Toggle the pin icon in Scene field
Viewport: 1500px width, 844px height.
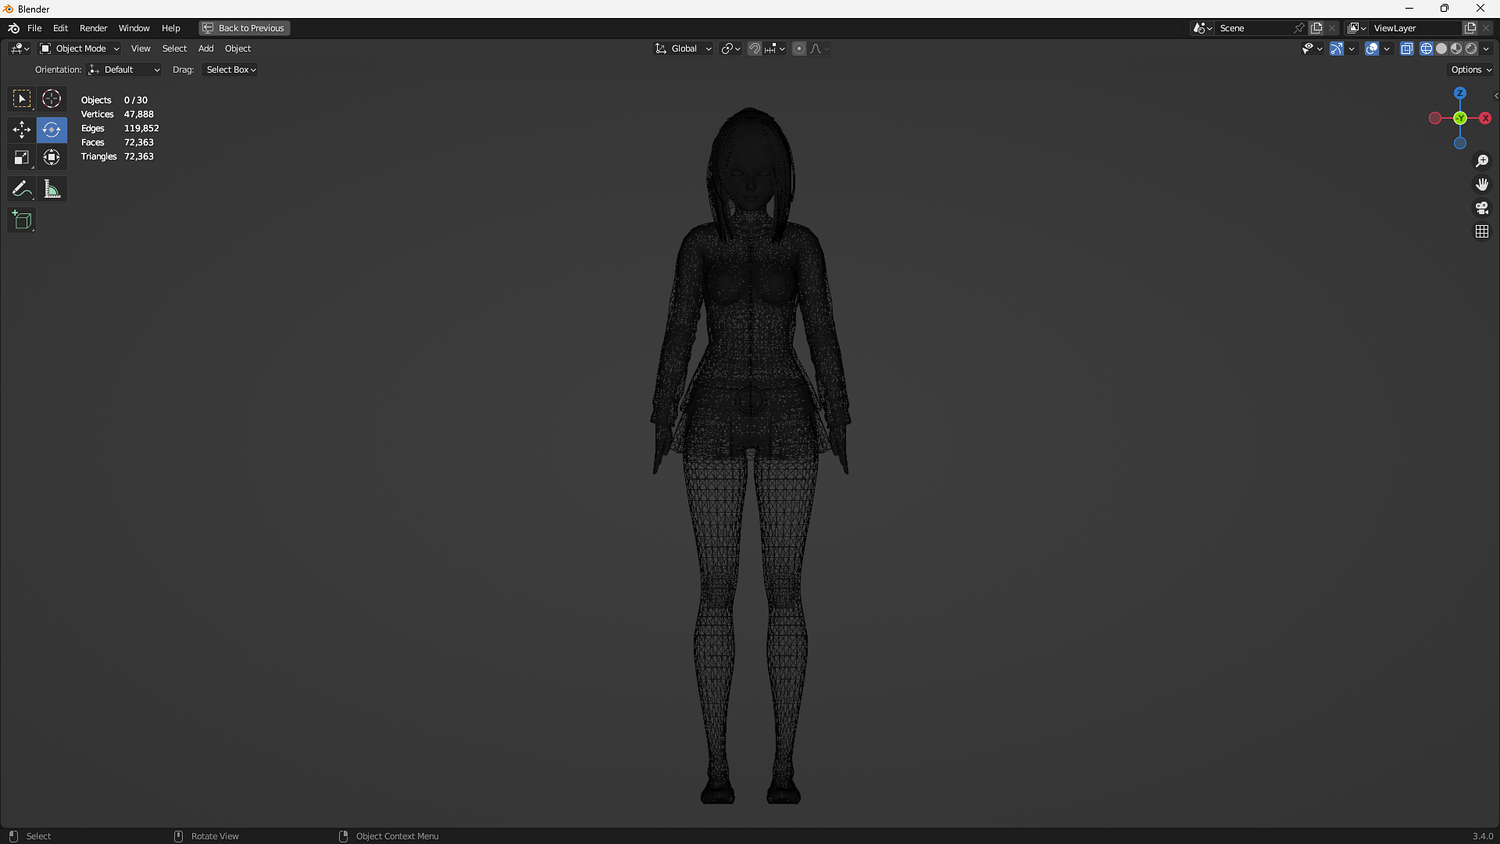(x=1299, y=28)
